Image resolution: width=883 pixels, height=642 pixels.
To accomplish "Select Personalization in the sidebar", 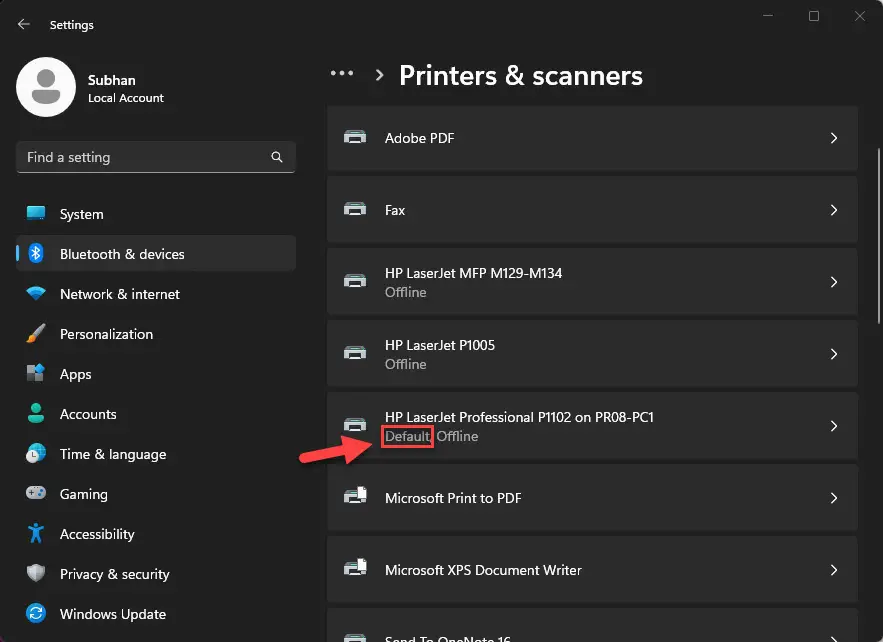I will point(106,334).
